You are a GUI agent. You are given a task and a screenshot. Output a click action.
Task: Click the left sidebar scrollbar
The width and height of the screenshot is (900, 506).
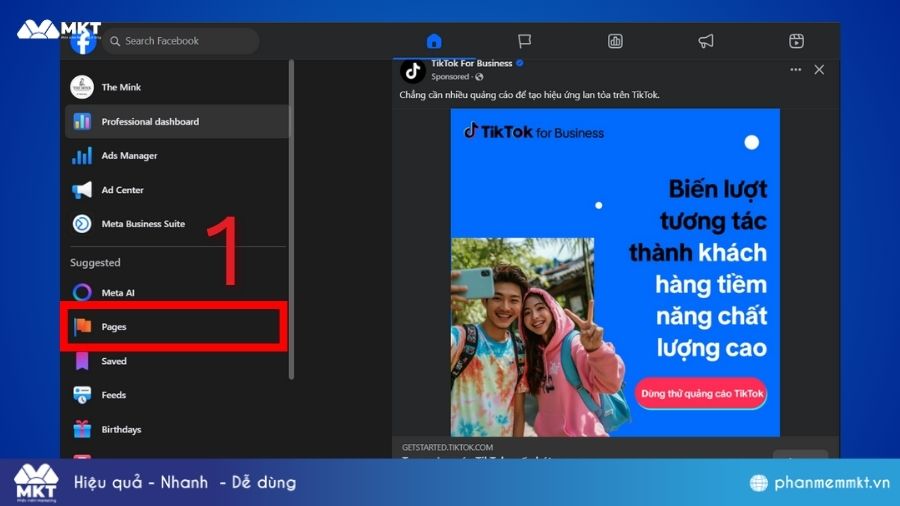[292, 219]
